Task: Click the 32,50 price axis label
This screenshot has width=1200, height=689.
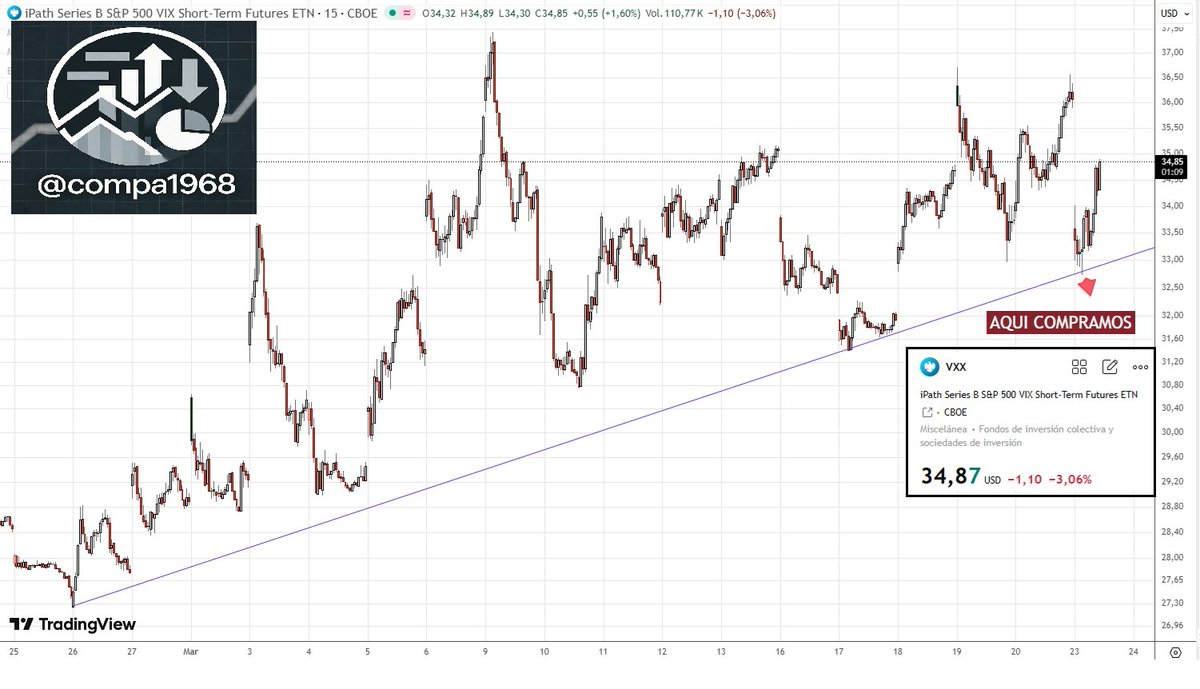Action: 1171,287
